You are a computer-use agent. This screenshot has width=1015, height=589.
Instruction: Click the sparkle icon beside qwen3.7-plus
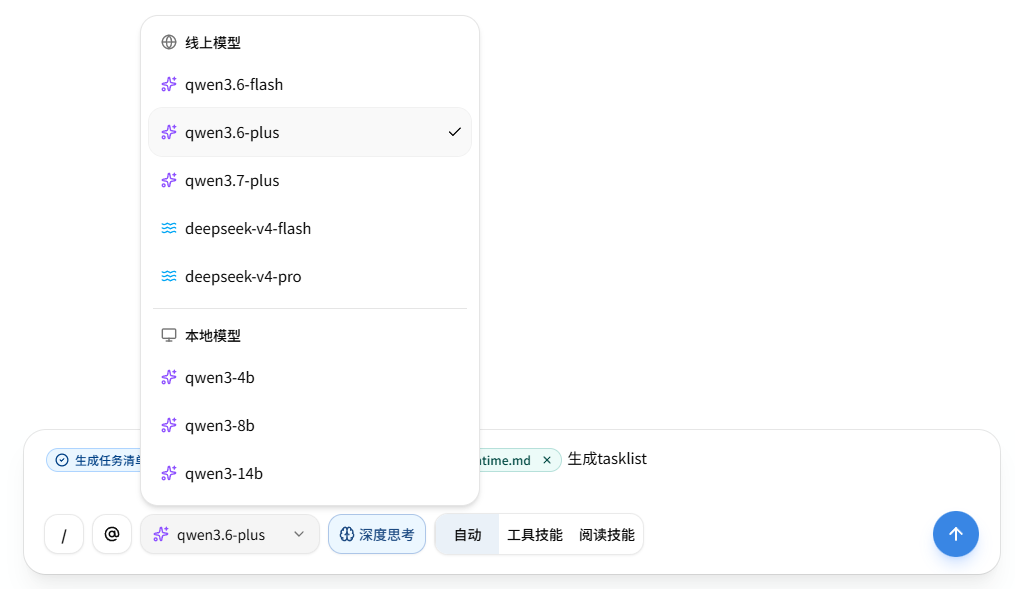pyautogui.click(x=168, y=180)
